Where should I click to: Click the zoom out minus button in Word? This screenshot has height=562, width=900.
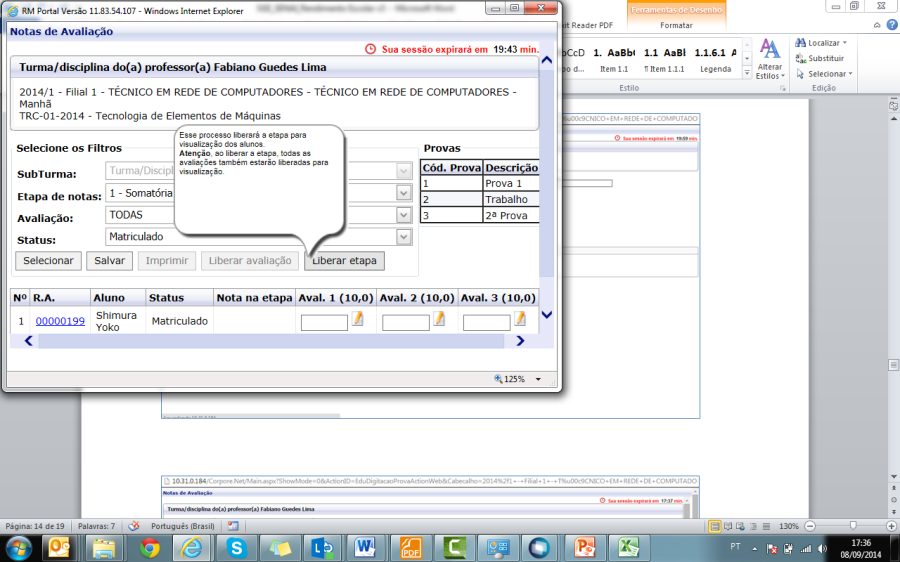click(x=810, y=526)
